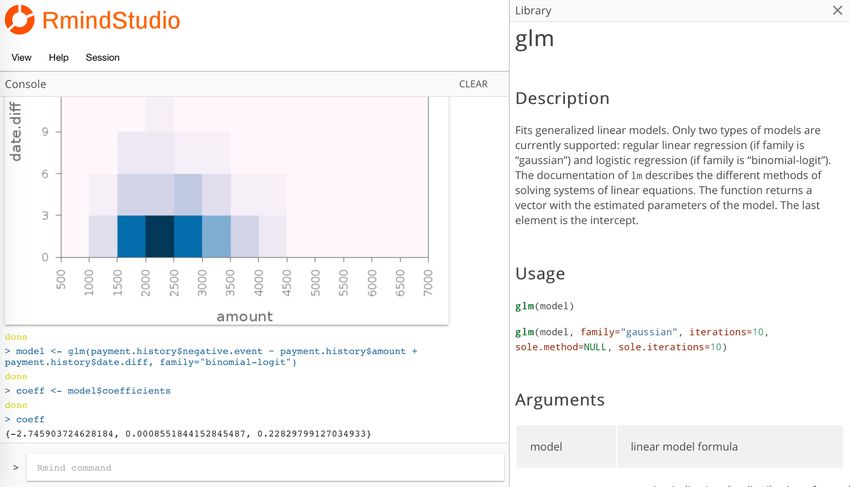The width and height of the screenshot is (850, 487).
Task: Click the 9 y-axis tick label
Action: [45, 132]
